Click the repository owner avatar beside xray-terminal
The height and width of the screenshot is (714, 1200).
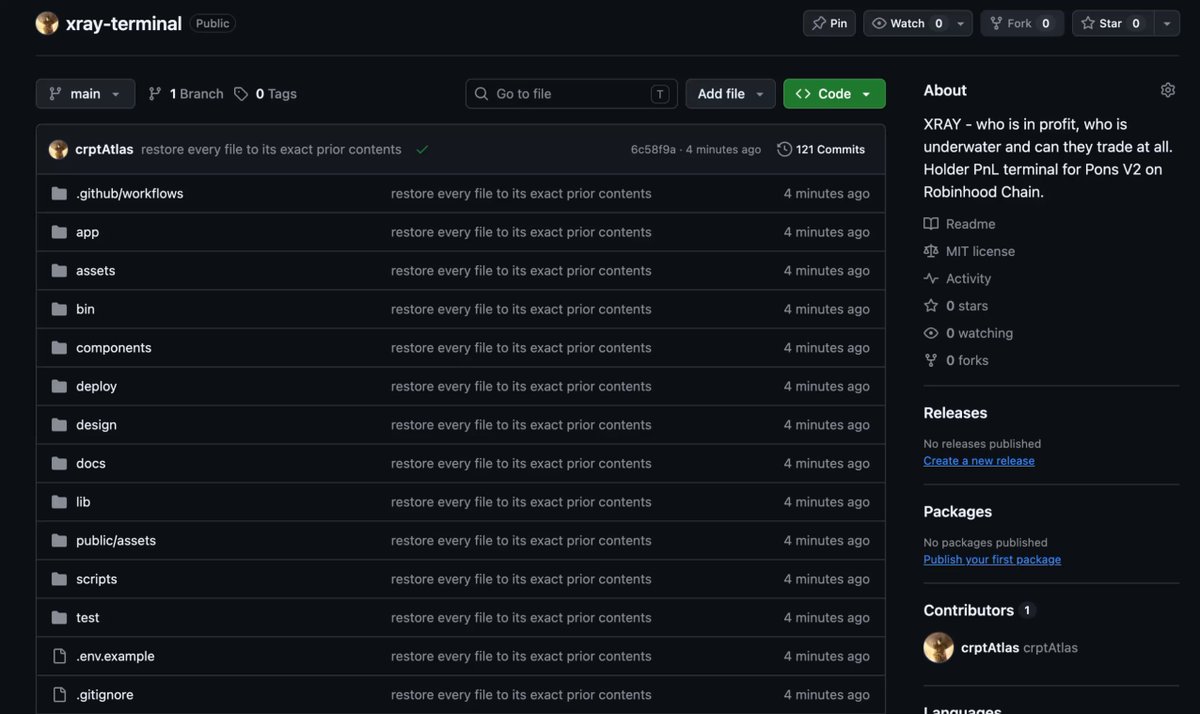pos(47,23)
